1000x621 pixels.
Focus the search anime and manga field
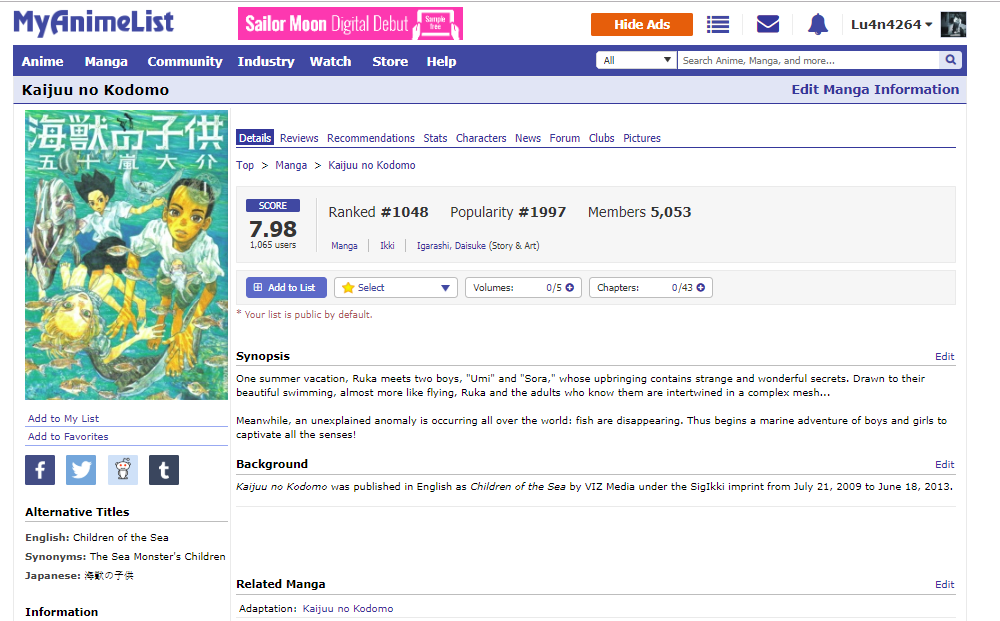click(808, 60)
